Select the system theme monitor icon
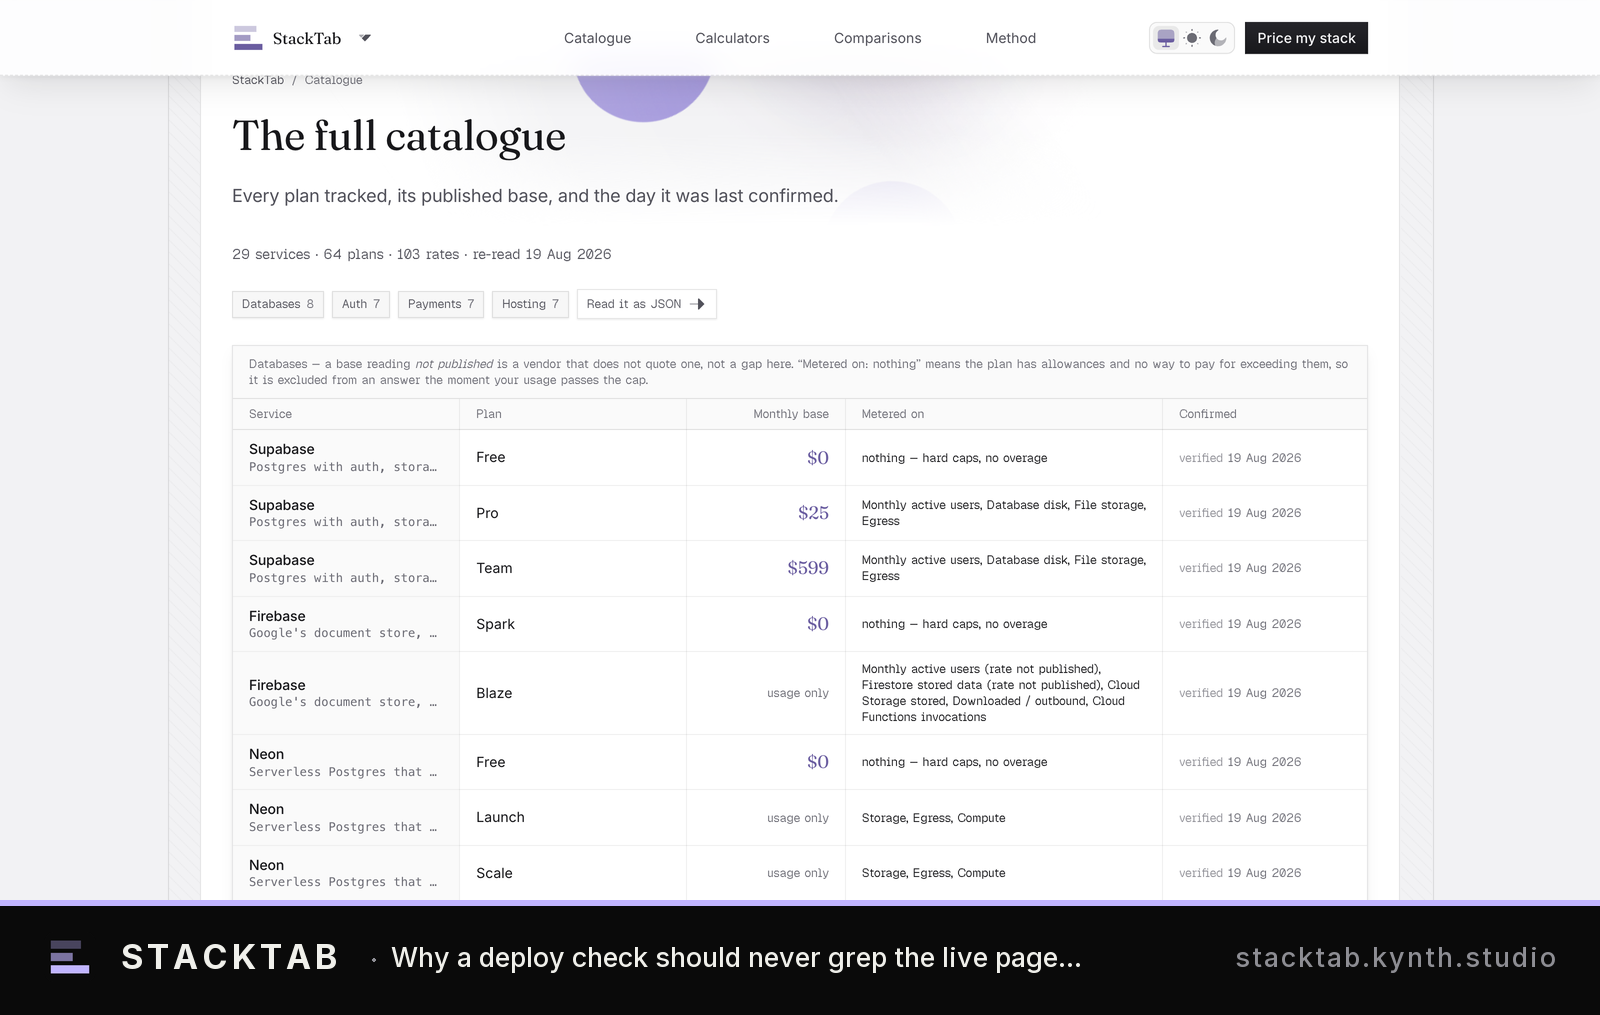 (x=1166, y=38)
